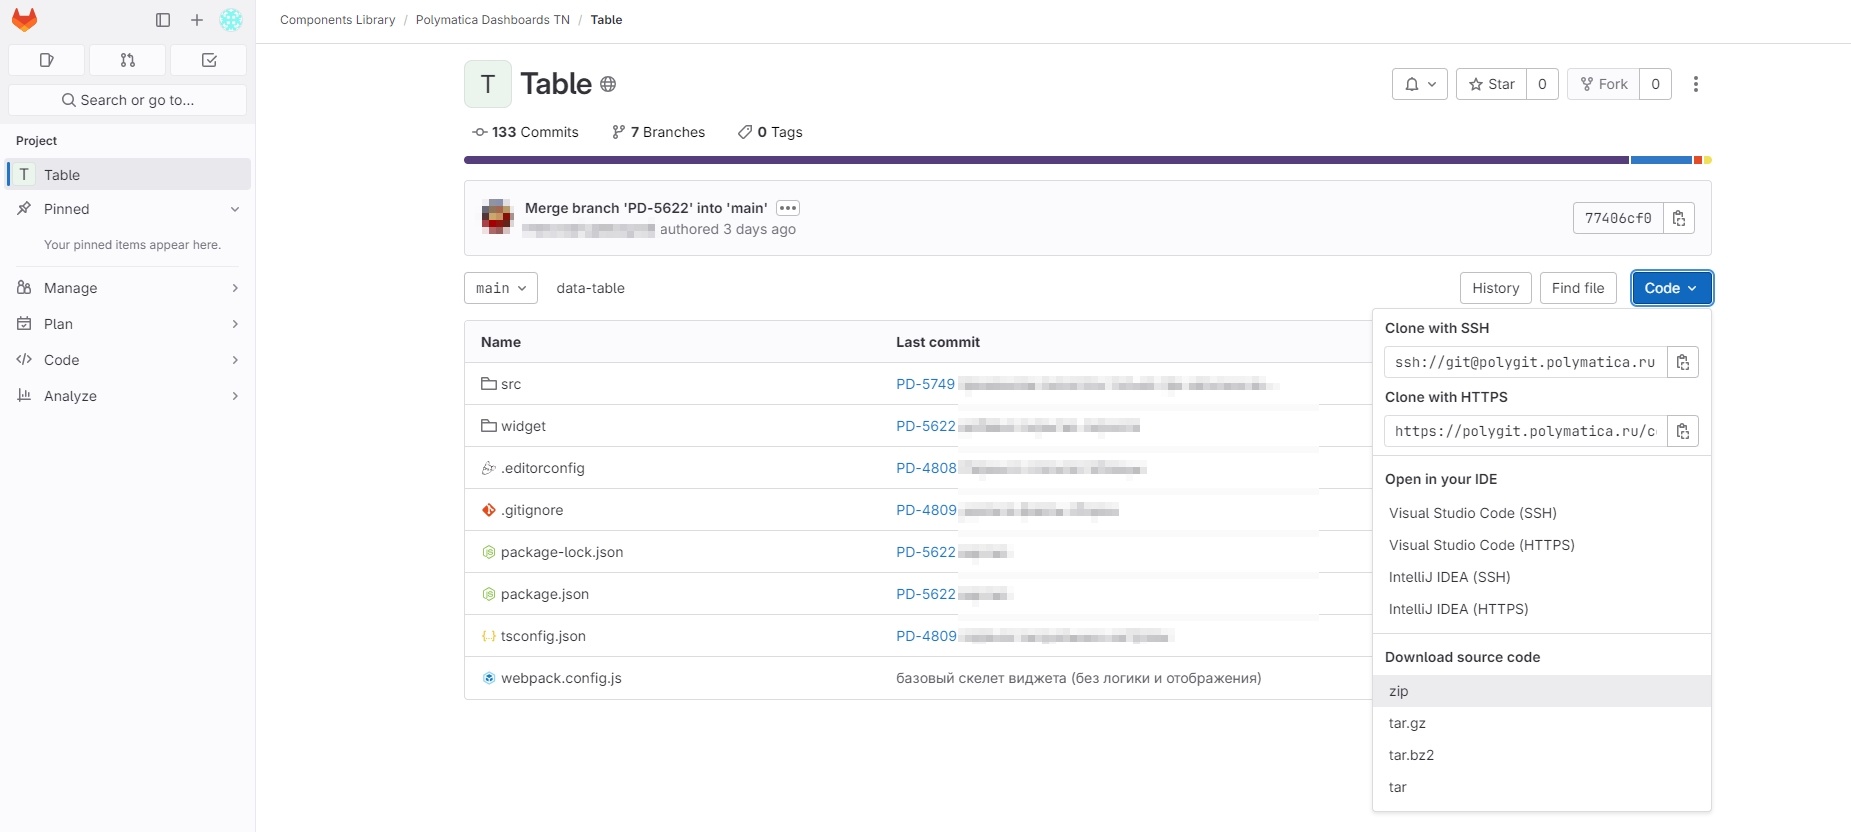
Task: Copy the commit SHA 77406cf0
Action: (x=1679, y=218)
